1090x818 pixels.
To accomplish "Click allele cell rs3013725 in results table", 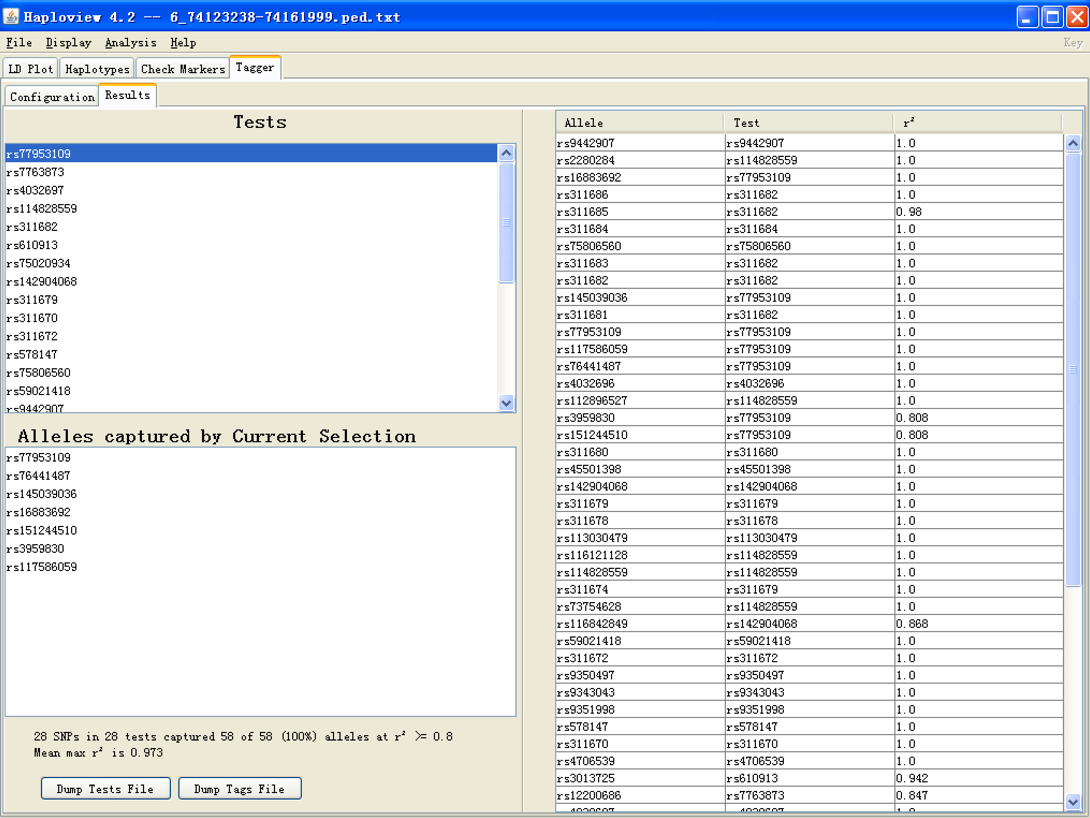I will point(640,778).
